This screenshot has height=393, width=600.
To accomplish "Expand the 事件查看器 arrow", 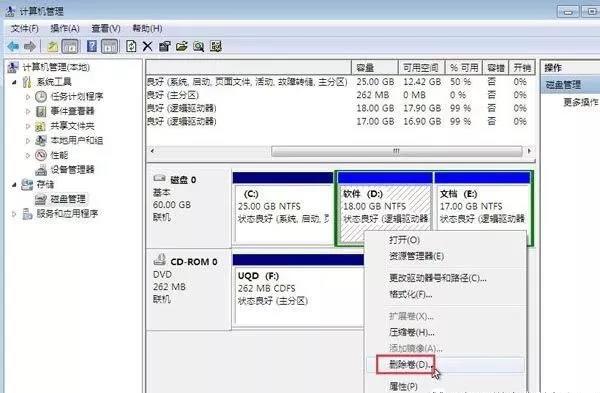I will [x=28, y=111].
